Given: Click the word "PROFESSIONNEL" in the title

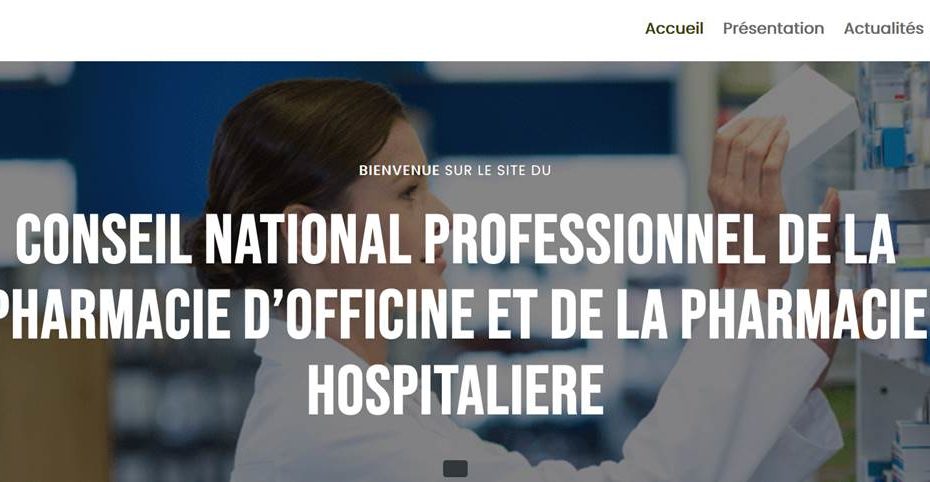Looking at the screenshot, I should coord(593,238).
